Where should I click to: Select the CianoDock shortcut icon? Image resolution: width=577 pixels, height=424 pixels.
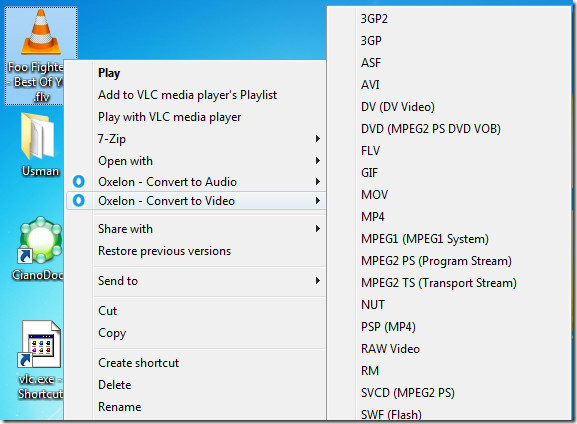39,240
